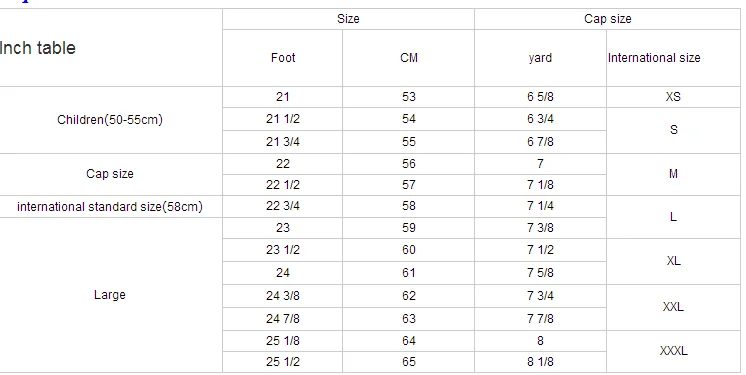Select the "Large" row label
The image size is (746, 375).
point(110,295)
